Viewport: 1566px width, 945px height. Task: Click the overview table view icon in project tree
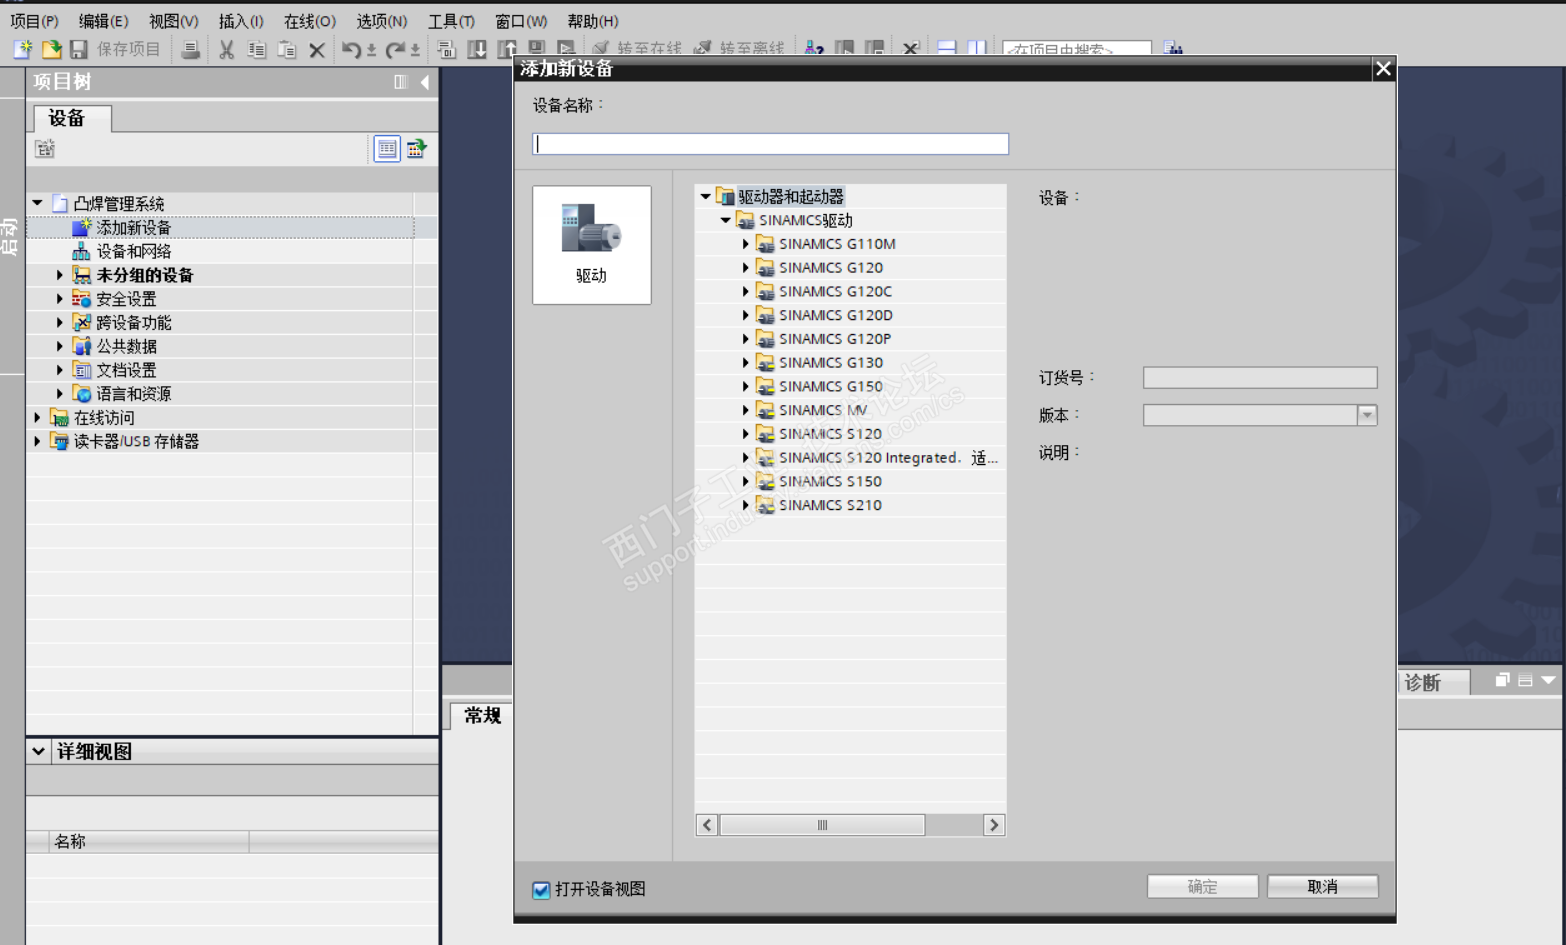(x=387, y=149)
